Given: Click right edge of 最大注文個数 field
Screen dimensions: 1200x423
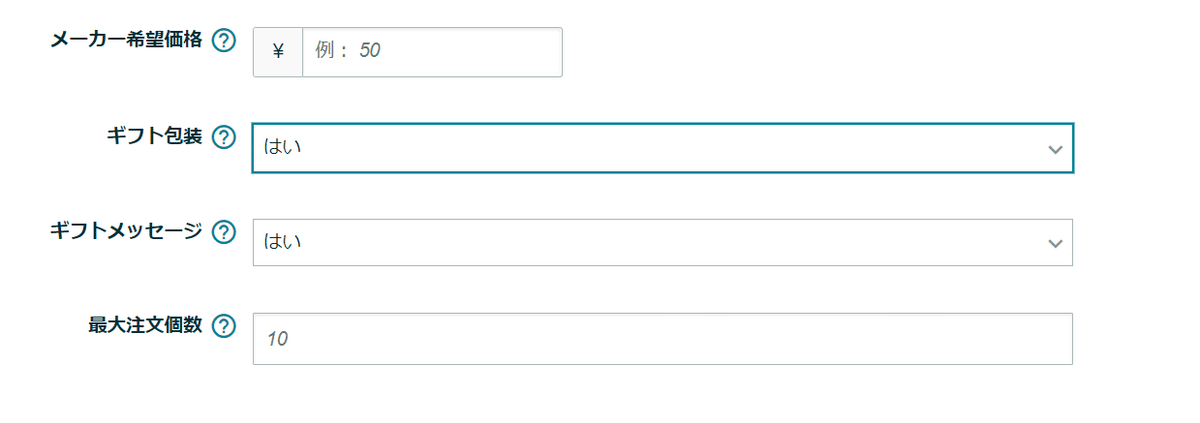Looking at the screenshot, I should point(1060,339).
